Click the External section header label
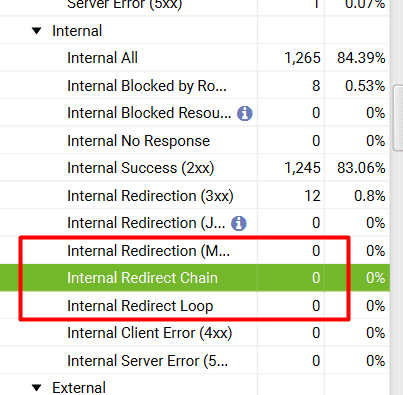 pos(79,388)
